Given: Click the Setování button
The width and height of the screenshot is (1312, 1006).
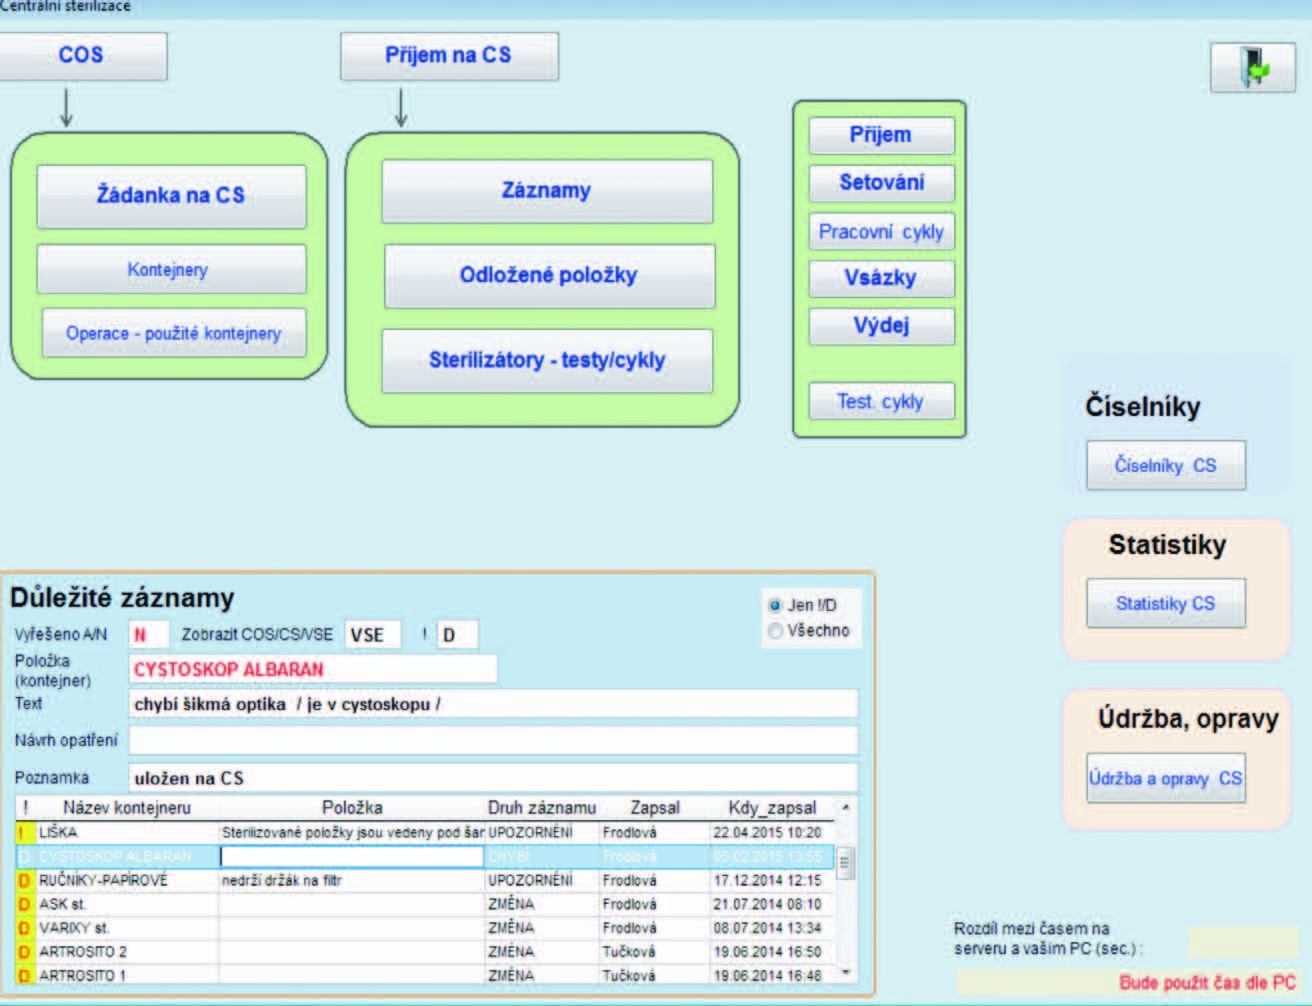Looking at the screenshot, I should click(881, 183).
